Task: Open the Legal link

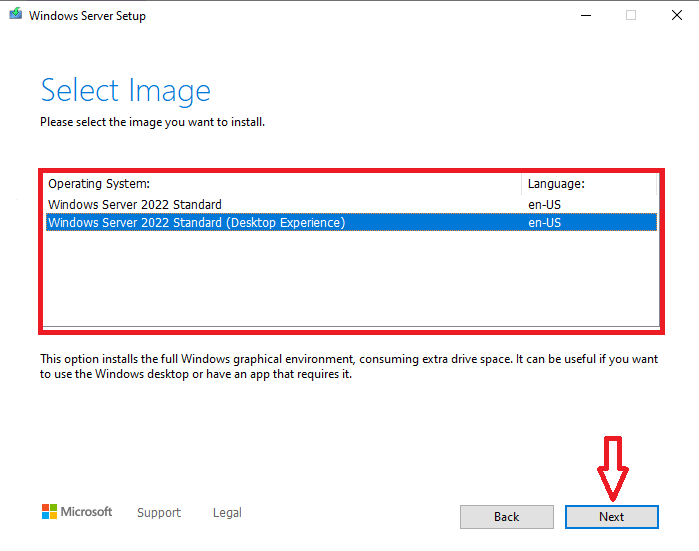Action: coord(227,513)
